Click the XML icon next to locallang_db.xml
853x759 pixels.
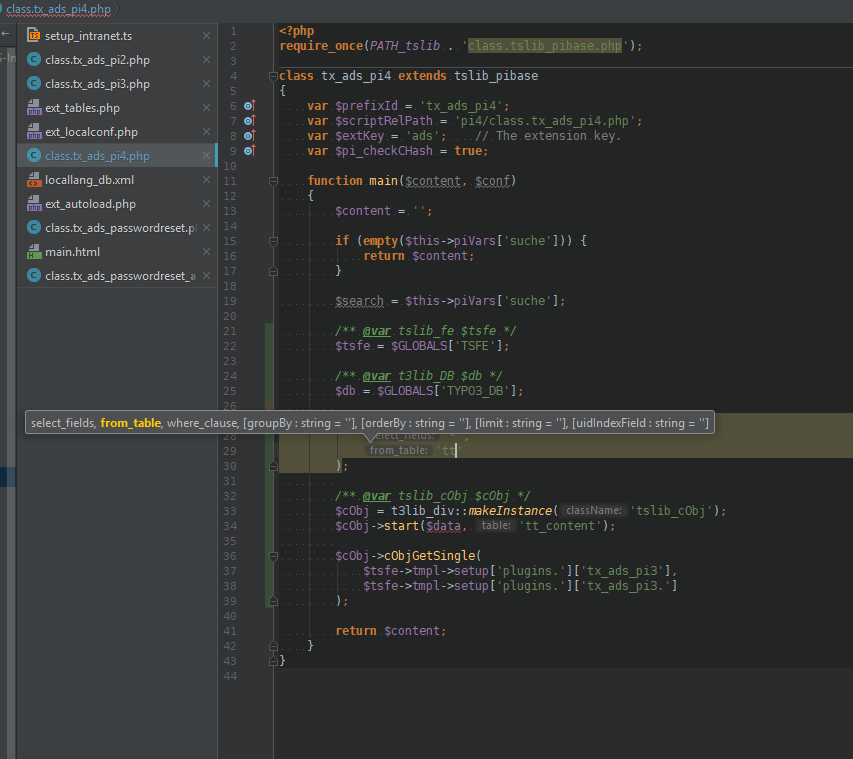click(33, 180)
